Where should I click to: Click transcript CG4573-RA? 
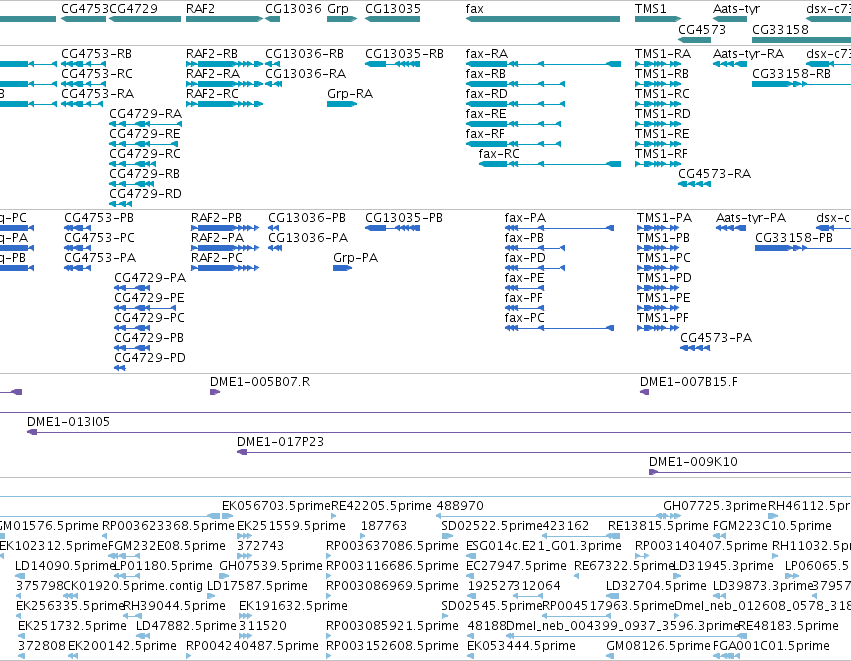point(714,174)
